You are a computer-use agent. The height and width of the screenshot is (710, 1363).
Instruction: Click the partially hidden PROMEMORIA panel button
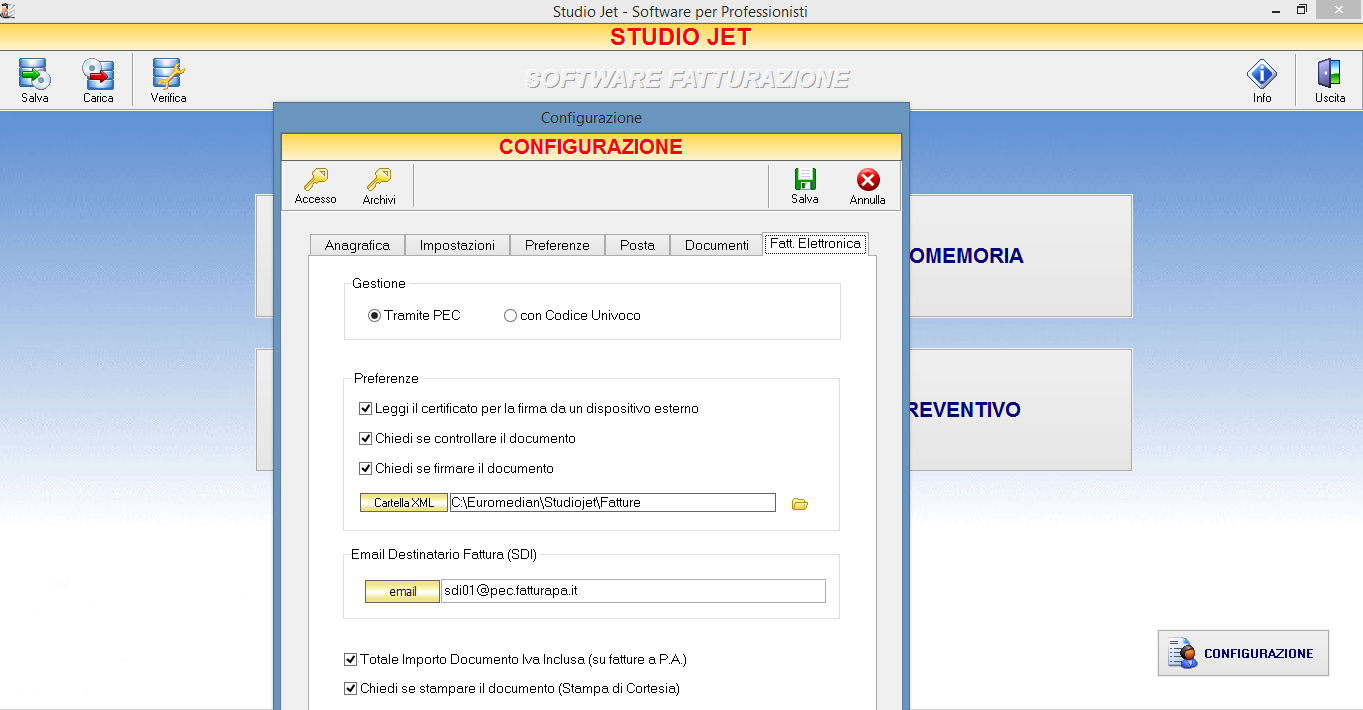tap(1020, 256)
